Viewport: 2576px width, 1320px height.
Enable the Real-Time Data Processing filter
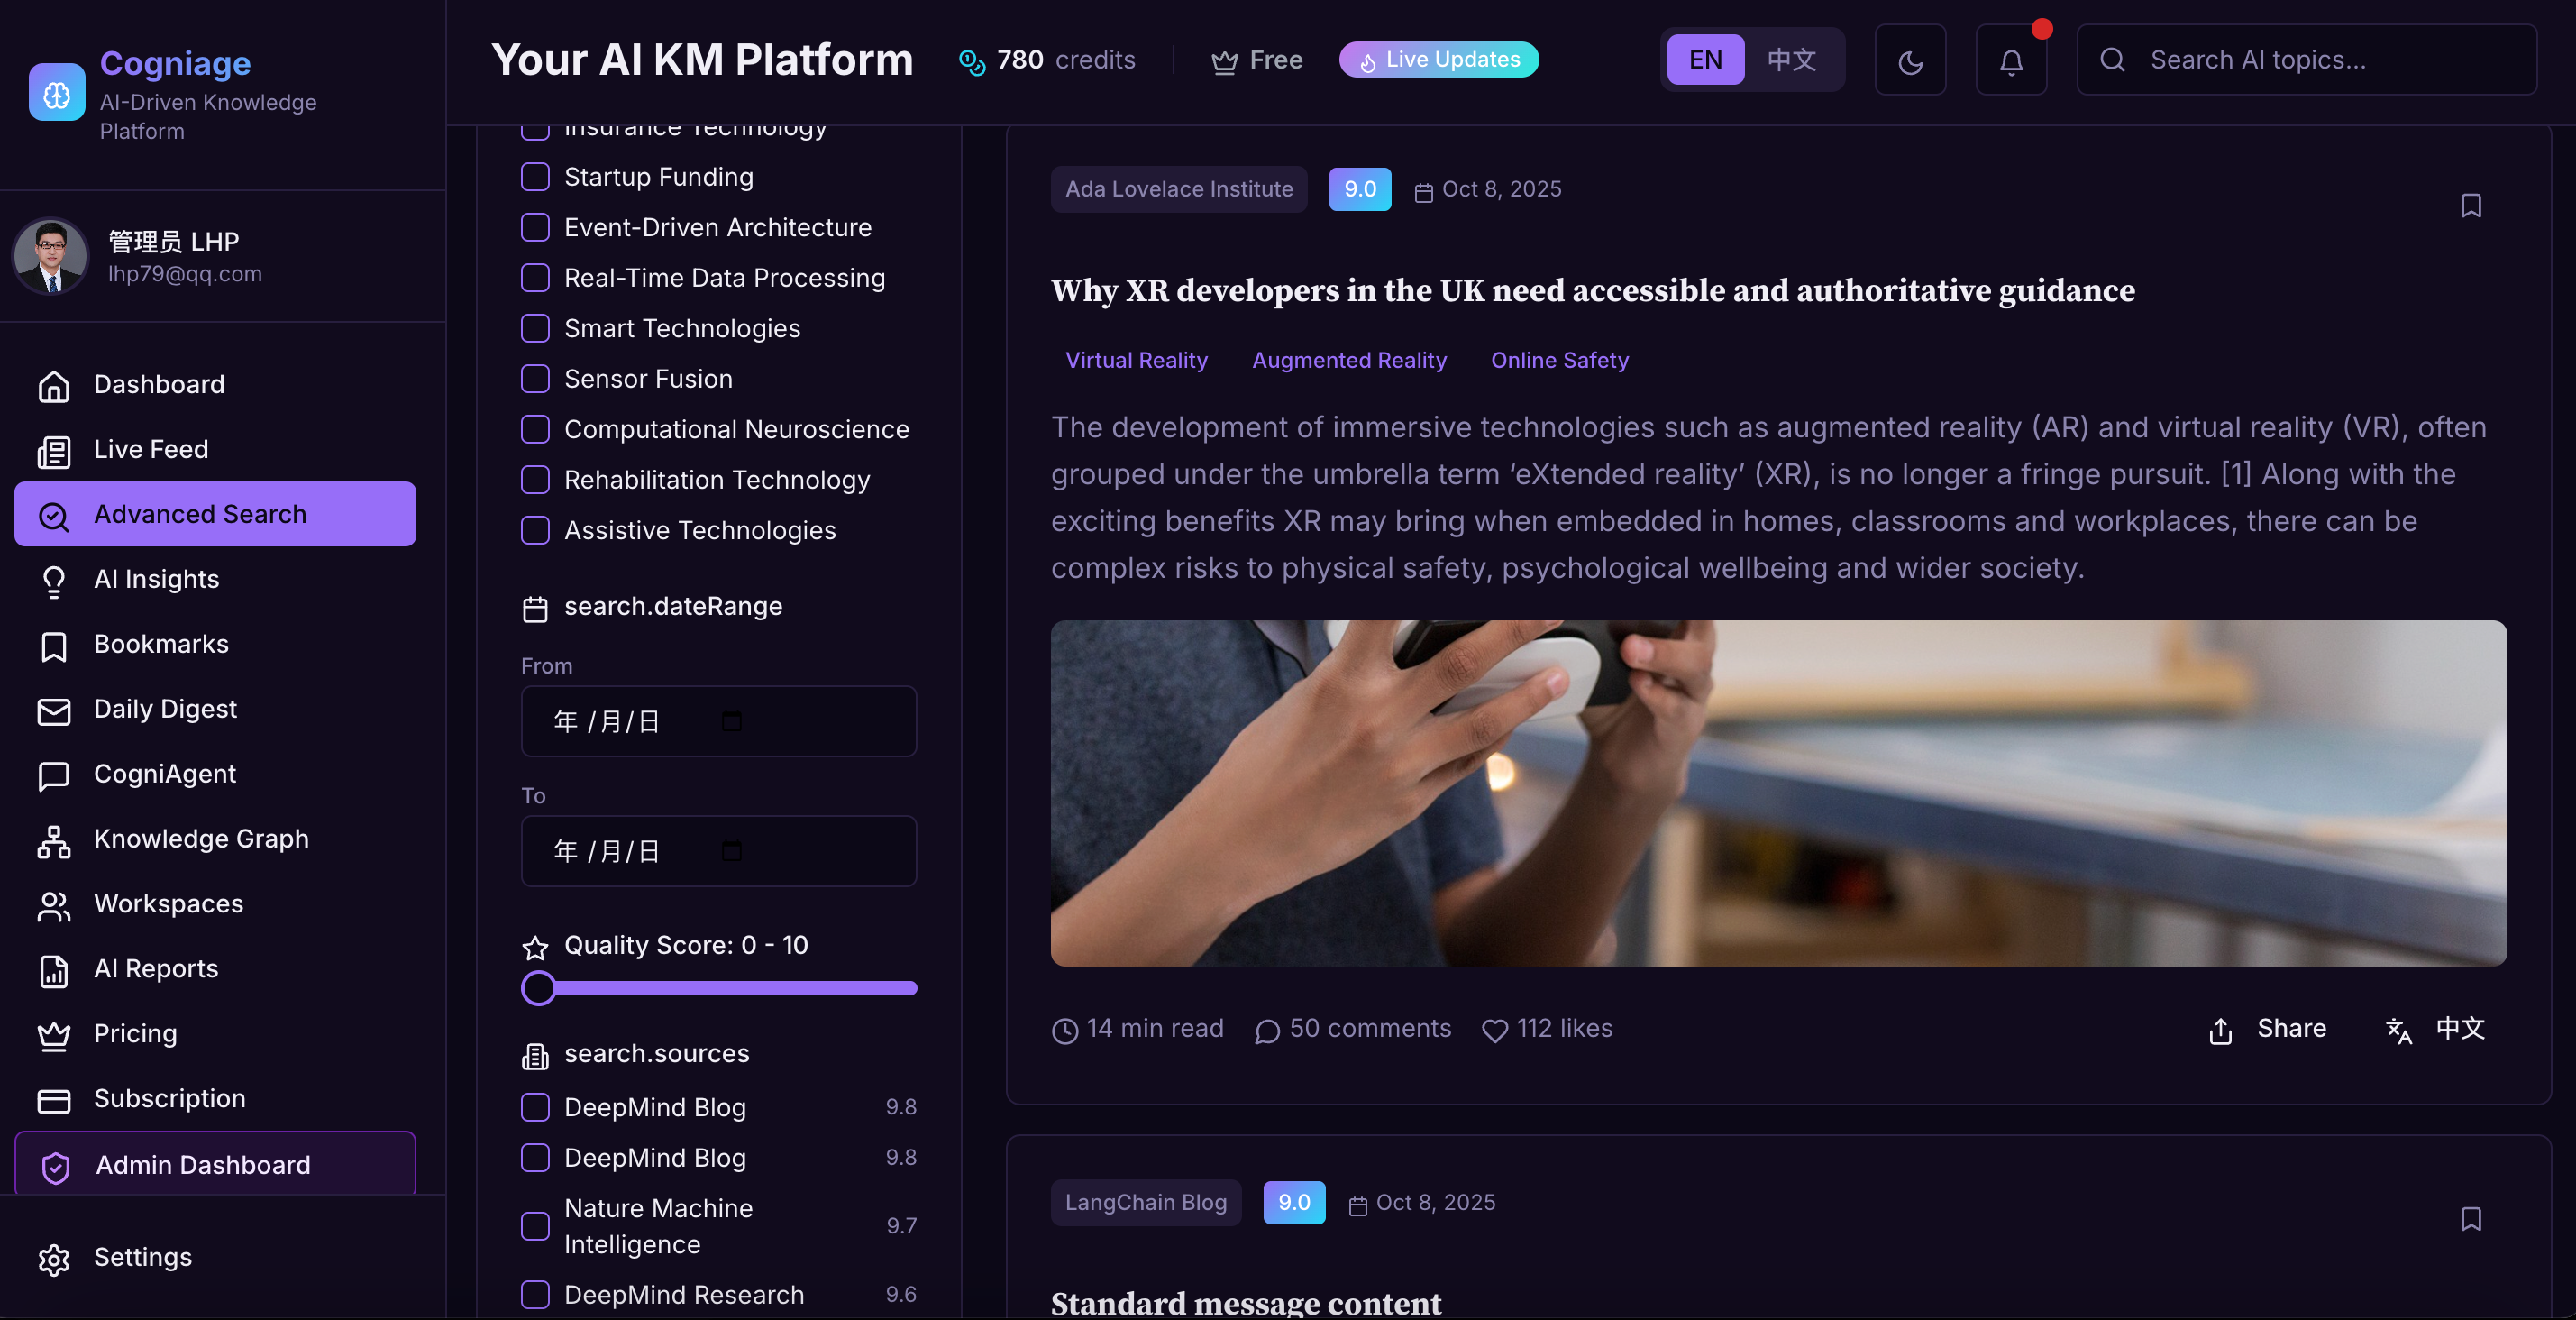click(x=535, y=278)
